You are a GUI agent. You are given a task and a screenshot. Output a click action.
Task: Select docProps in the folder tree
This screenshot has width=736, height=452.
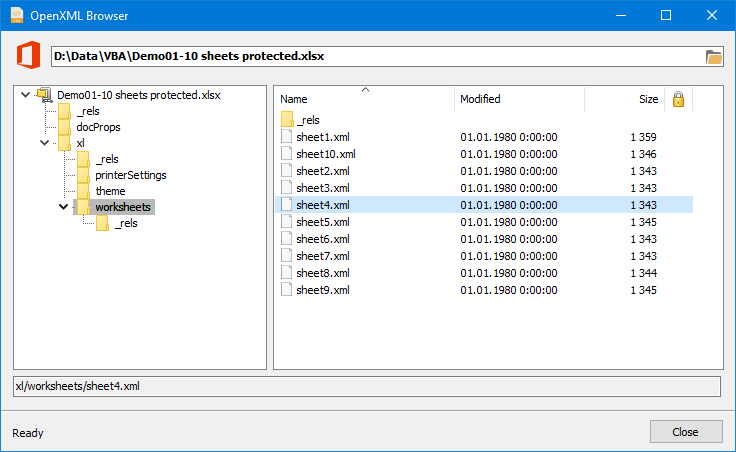tap(98, 127)
